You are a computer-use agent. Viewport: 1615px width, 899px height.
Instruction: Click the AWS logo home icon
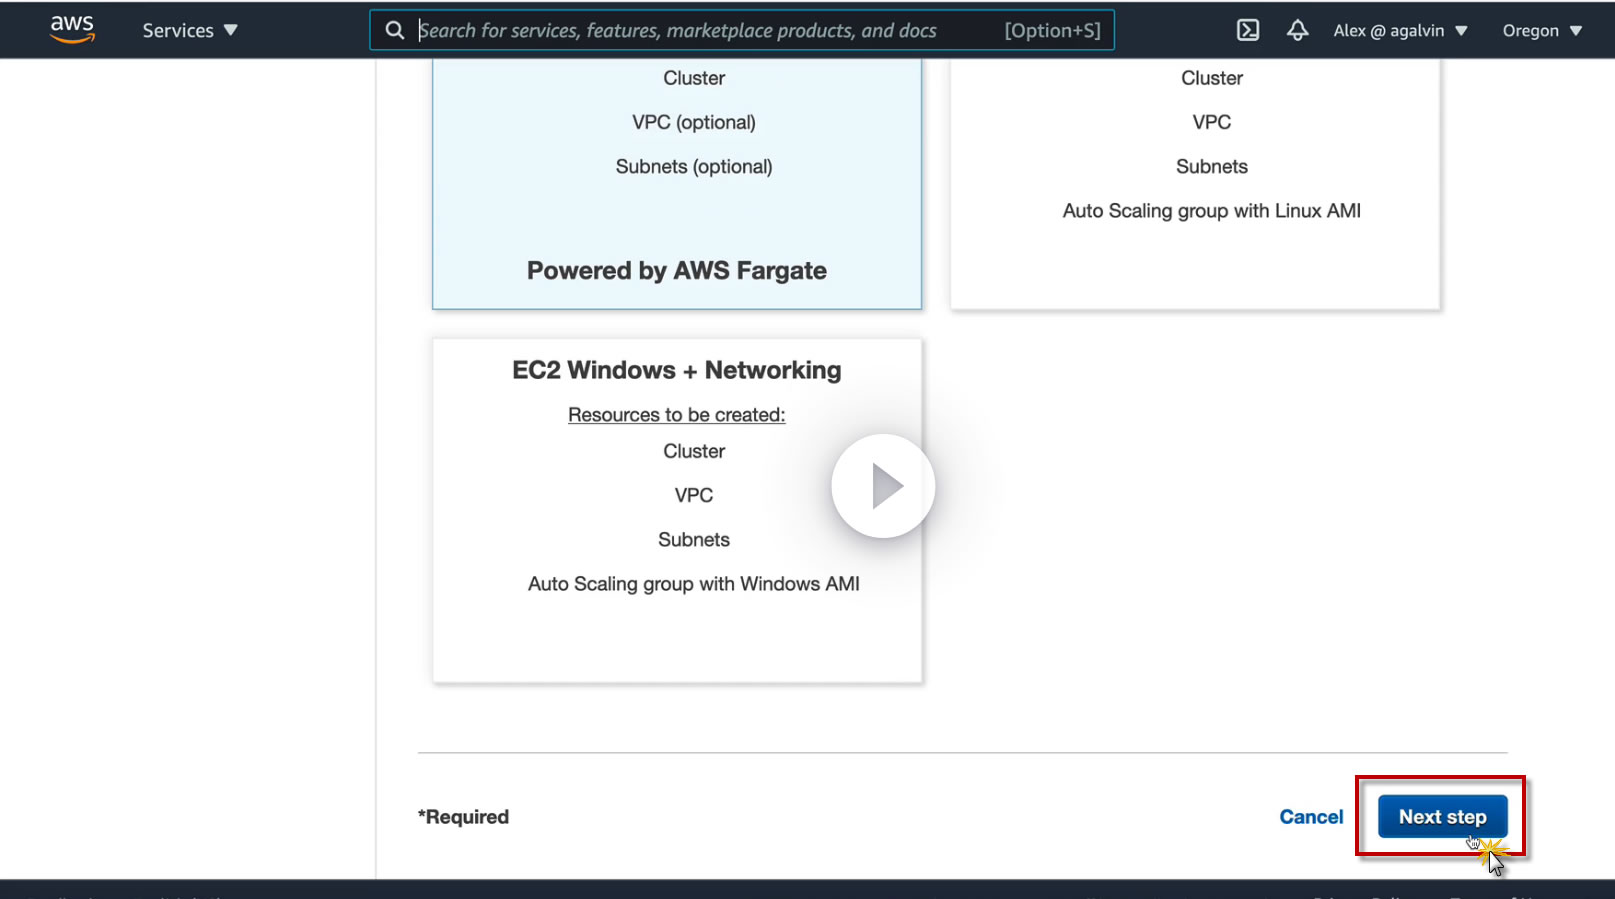tap(72, 29)
